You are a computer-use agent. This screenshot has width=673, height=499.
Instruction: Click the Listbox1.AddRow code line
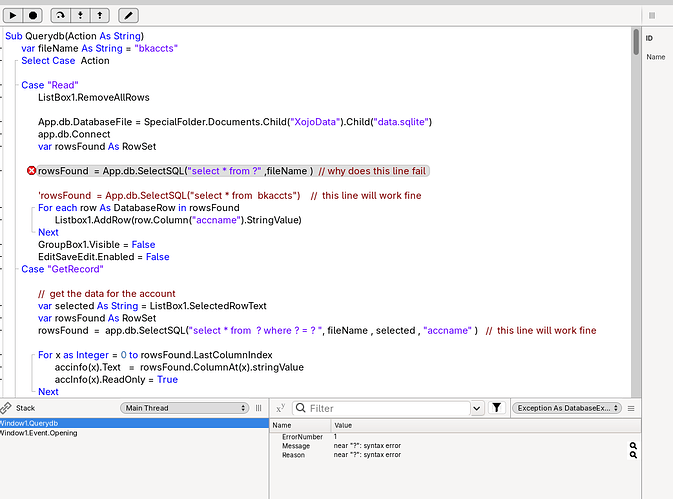[x=178, y=220]
